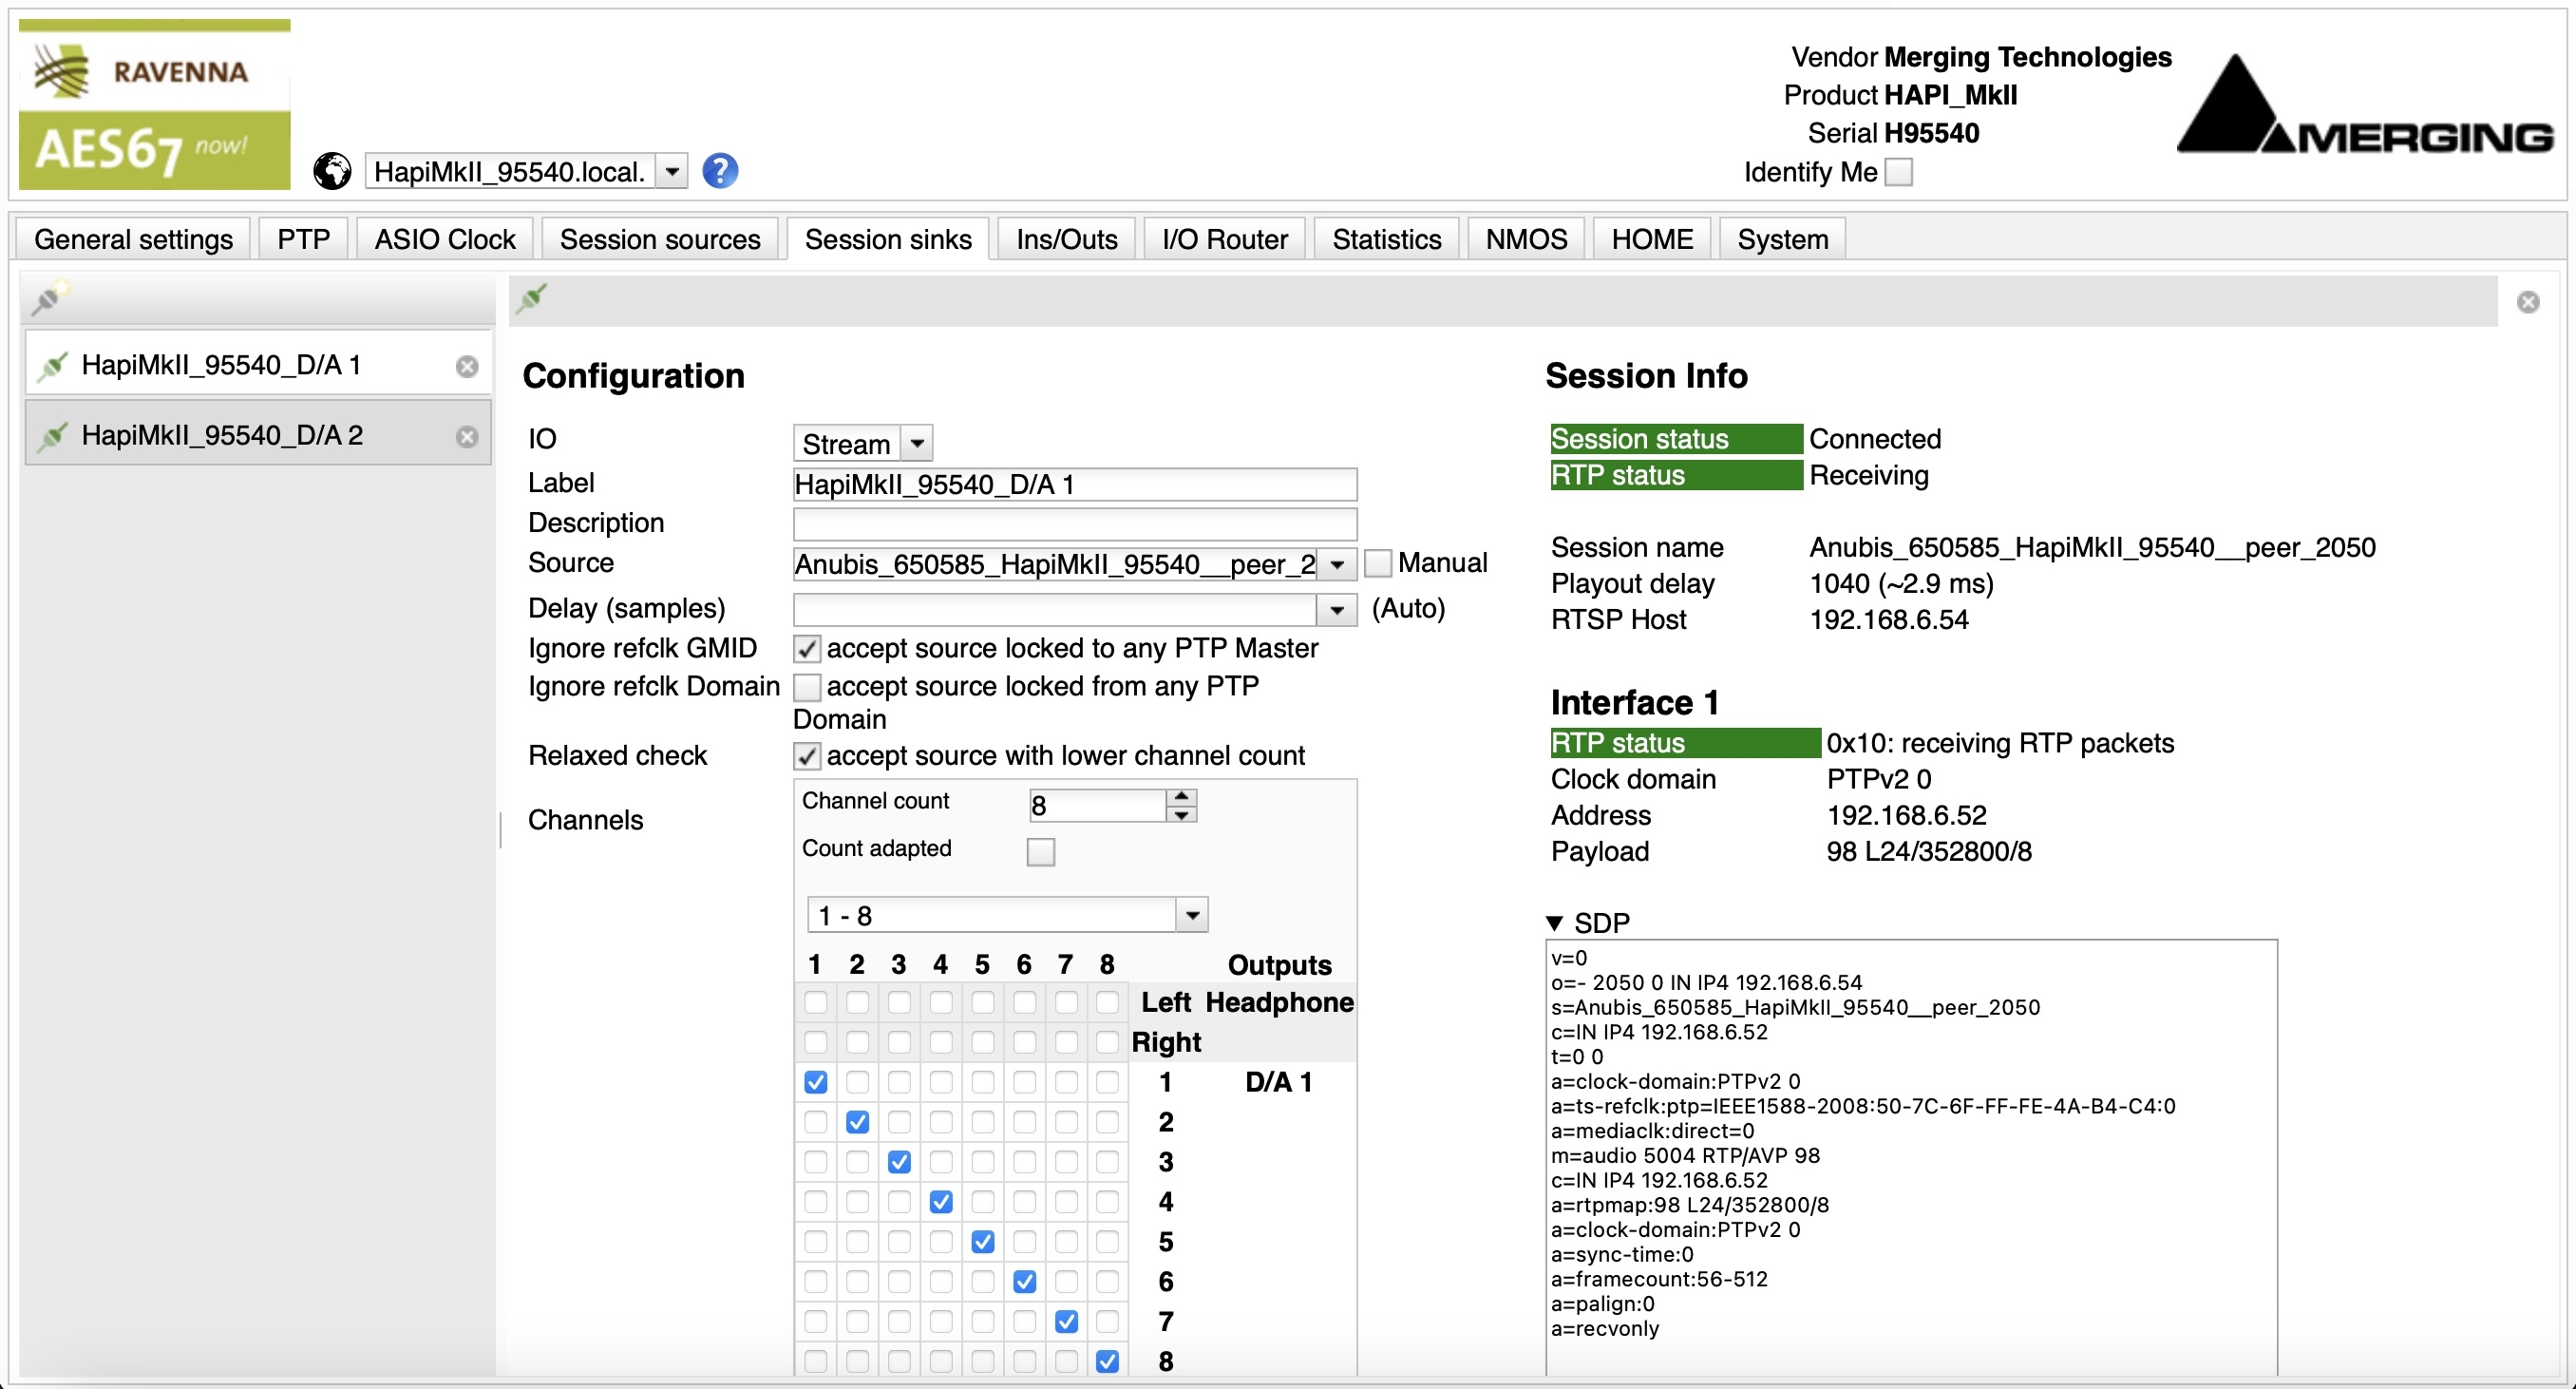Click the Interface 1 RTP status indicator
Screen dimensions: 2576x1389
1685,743
